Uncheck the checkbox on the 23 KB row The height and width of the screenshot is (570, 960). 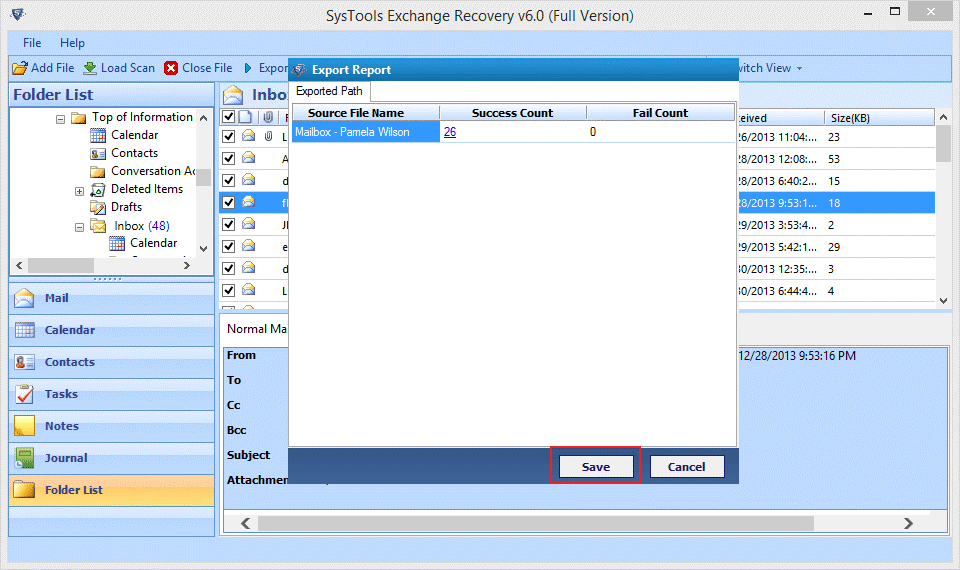click(x=228, y=137)
